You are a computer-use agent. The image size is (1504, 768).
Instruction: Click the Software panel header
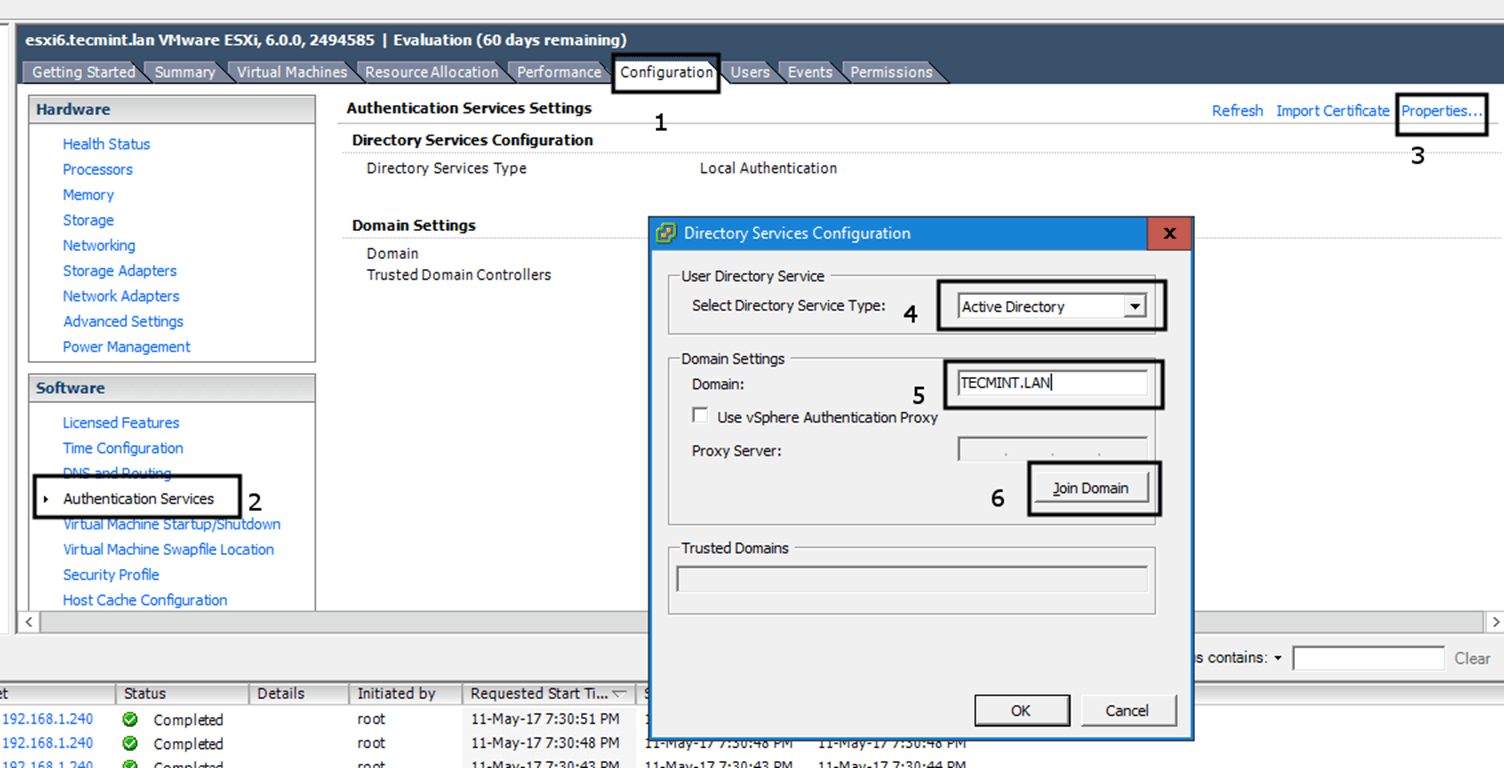click(x=172, y=388)
